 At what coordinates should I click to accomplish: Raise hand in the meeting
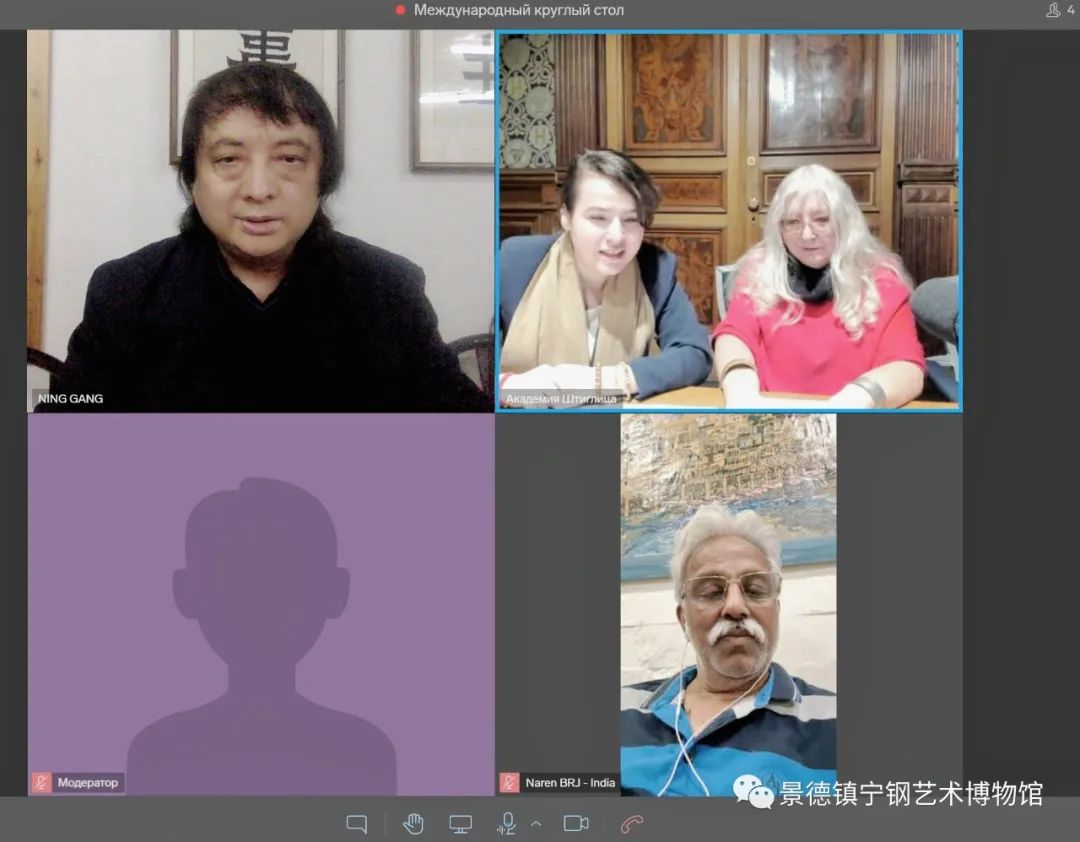click(413, 824)
